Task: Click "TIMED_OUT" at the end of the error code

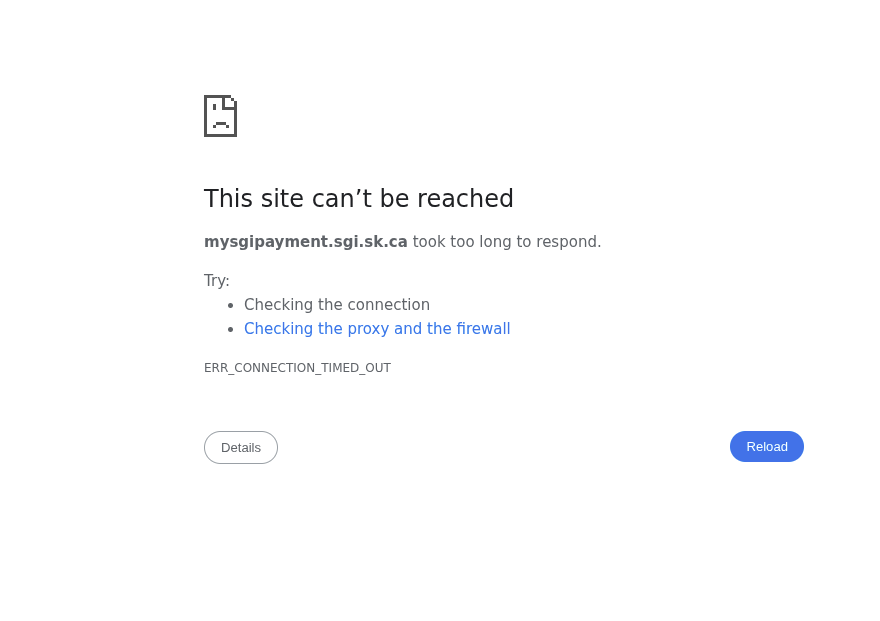Action: [x=355, y=368]
